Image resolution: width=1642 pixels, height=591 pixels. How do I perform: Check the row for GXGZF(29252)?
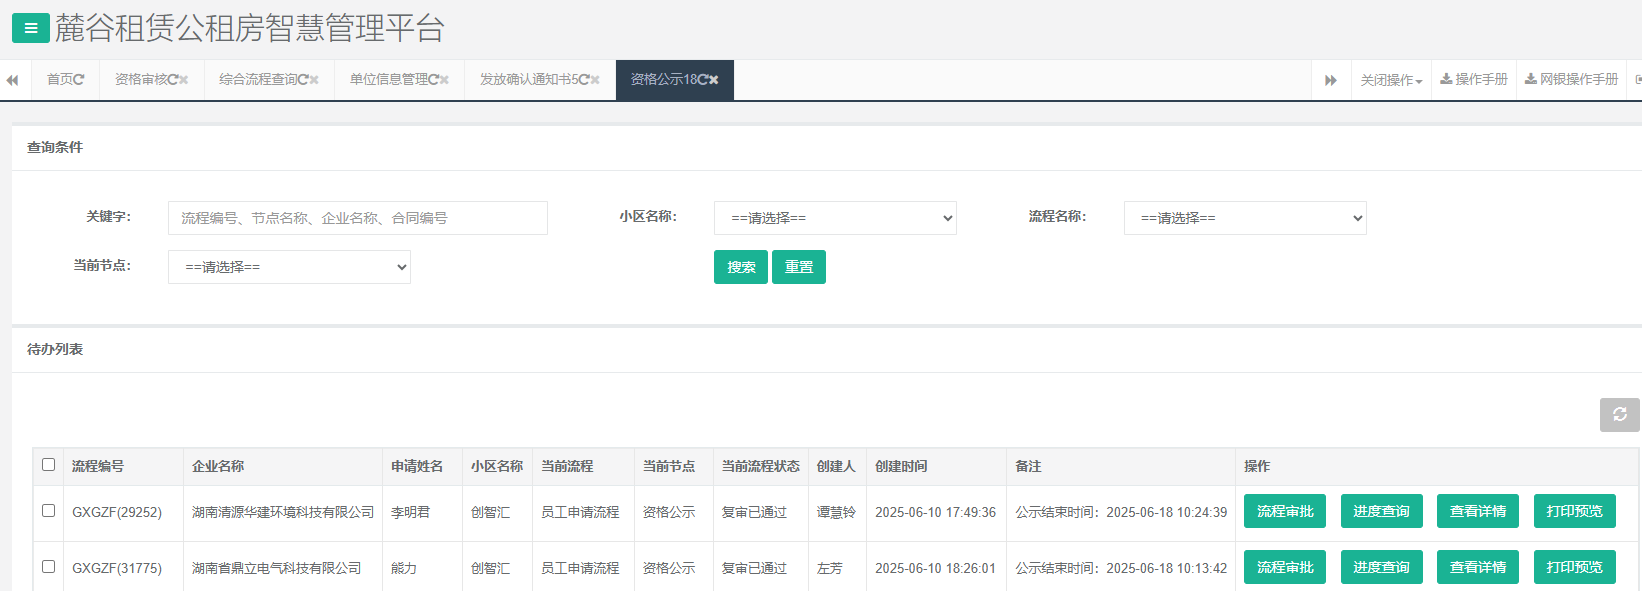48,511
